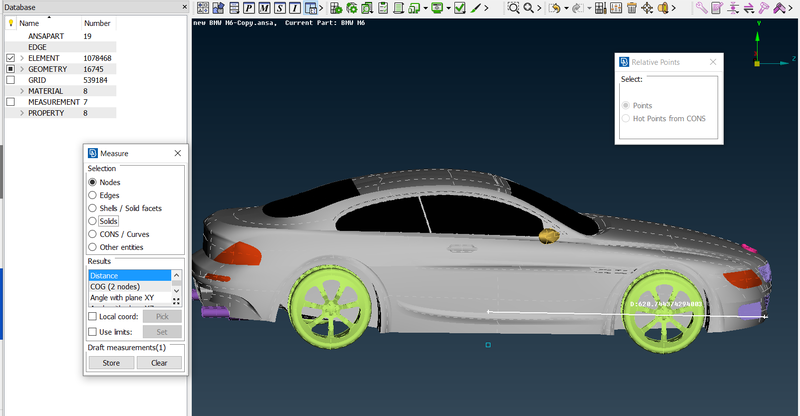This screenshot has height=416, width=800.
Task: Click the plain magnifying glass zoom icon
Action: [529, 8]
